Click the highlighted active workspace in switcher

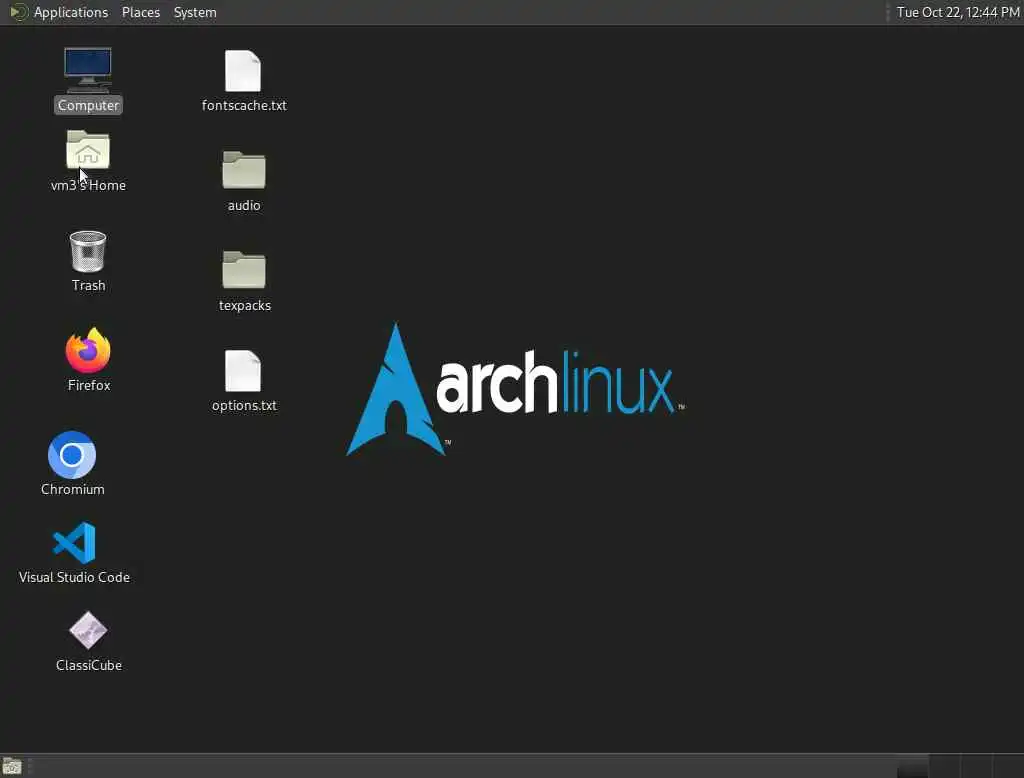(912, 766)
